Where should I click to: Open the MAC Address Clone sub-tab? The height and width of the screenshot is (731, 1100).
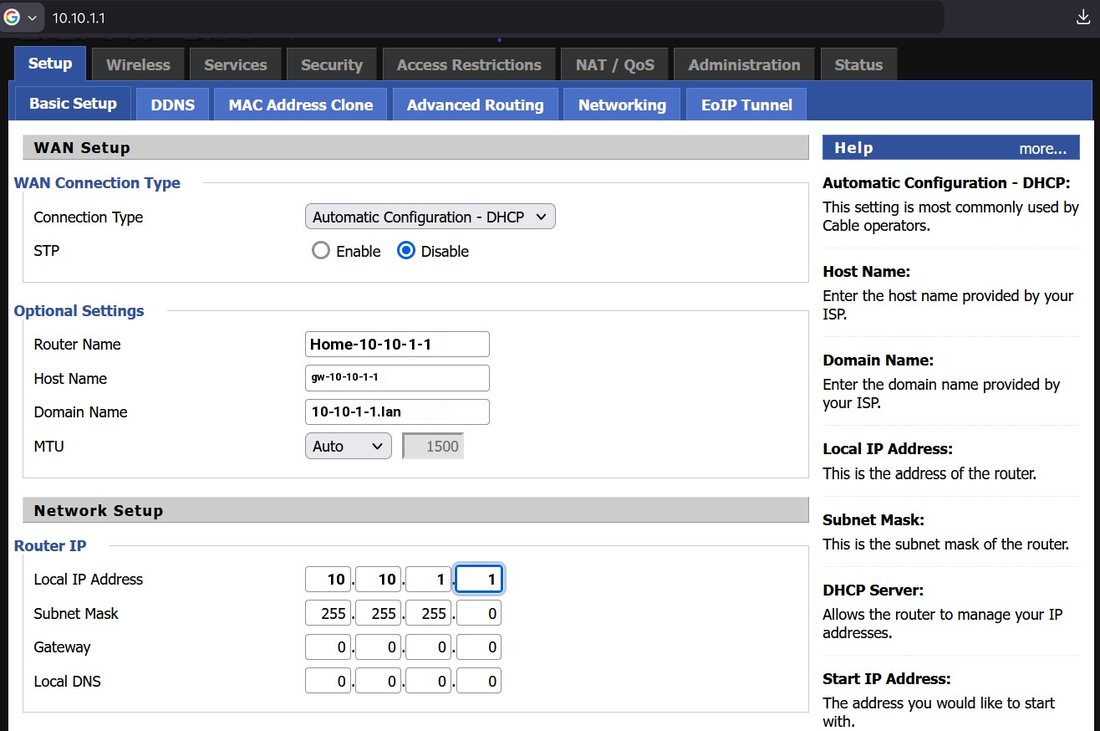[x=301, y=105]
